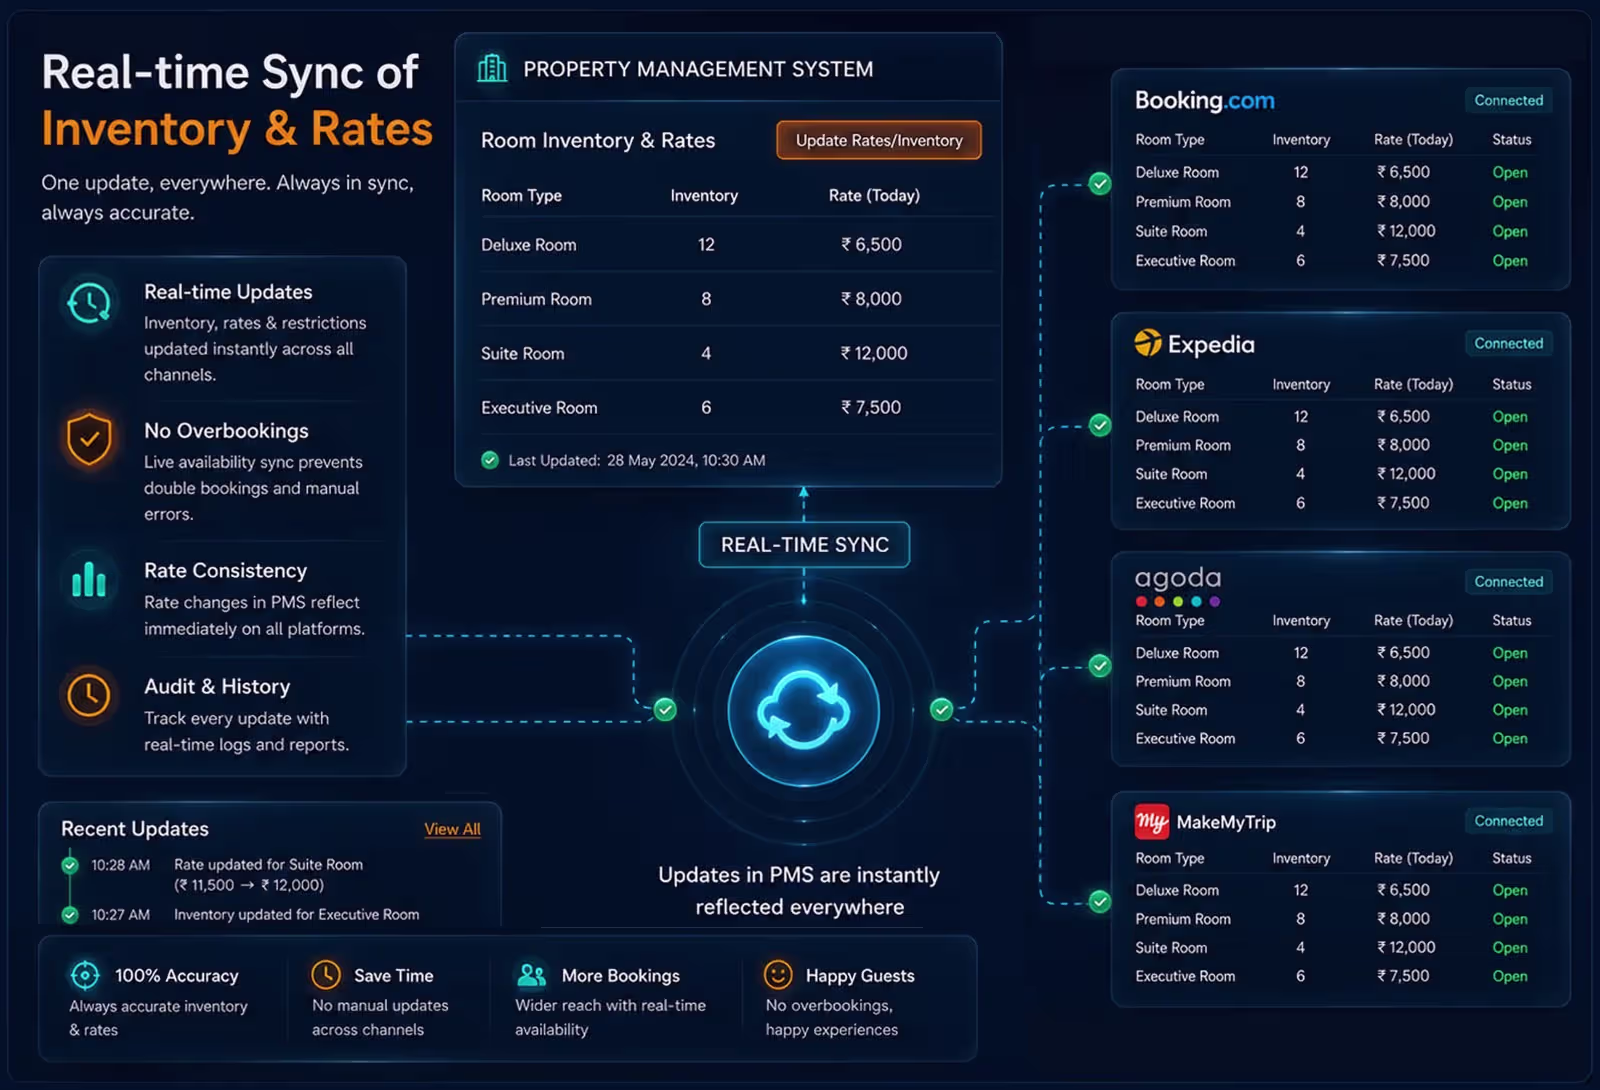Click the Happy Guests smiley icon
The height and width of the screenshot is (1090, 1600).
[x=778, y=974]
